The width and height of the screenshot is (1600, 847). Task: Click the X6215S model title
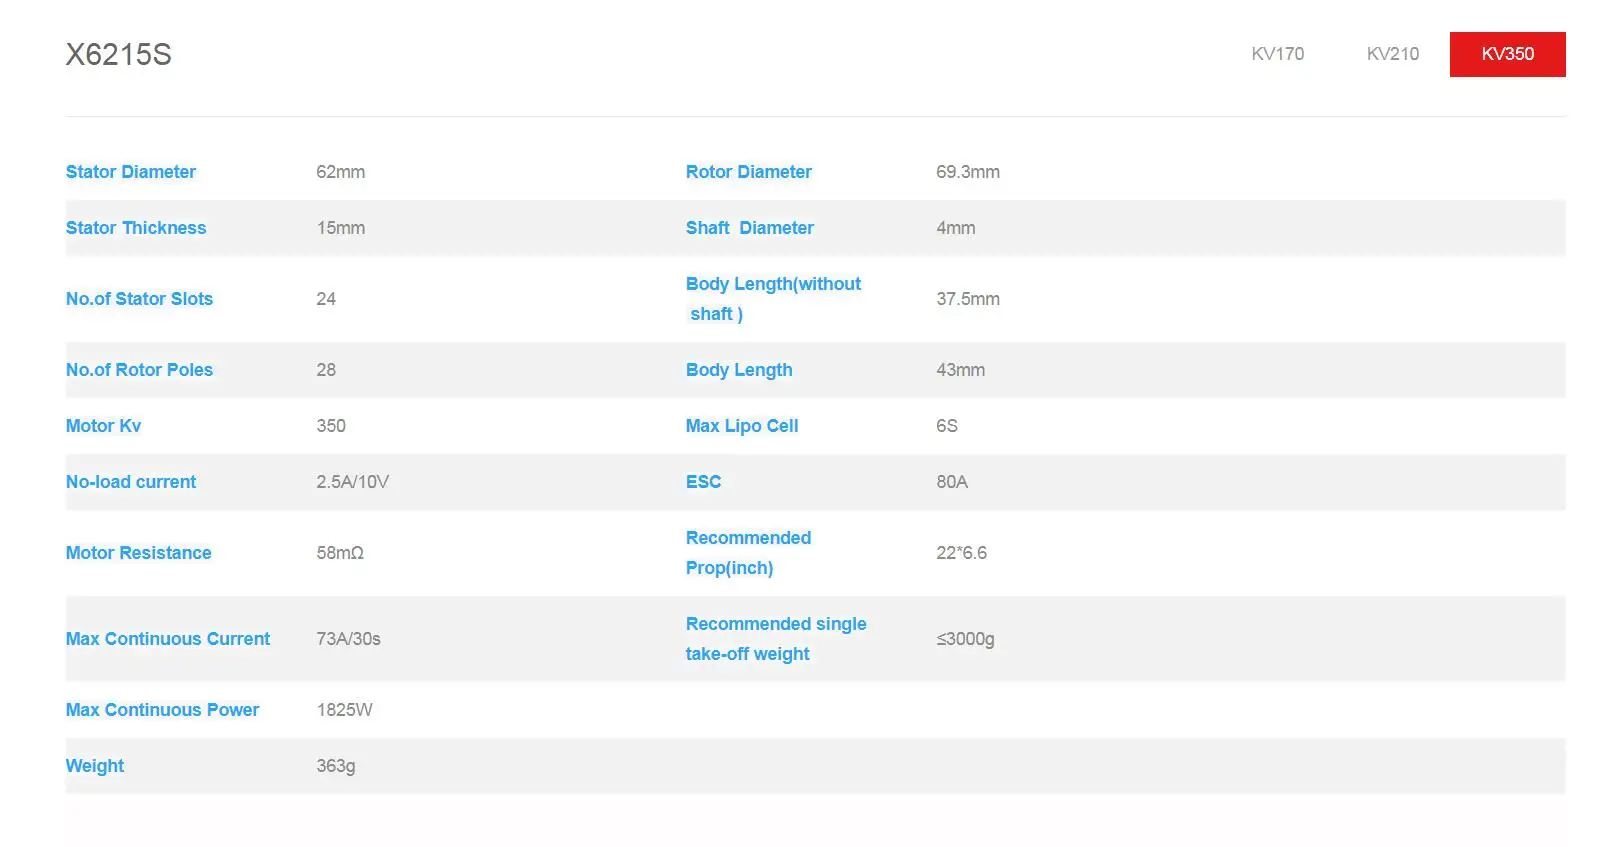click(119, 54)
